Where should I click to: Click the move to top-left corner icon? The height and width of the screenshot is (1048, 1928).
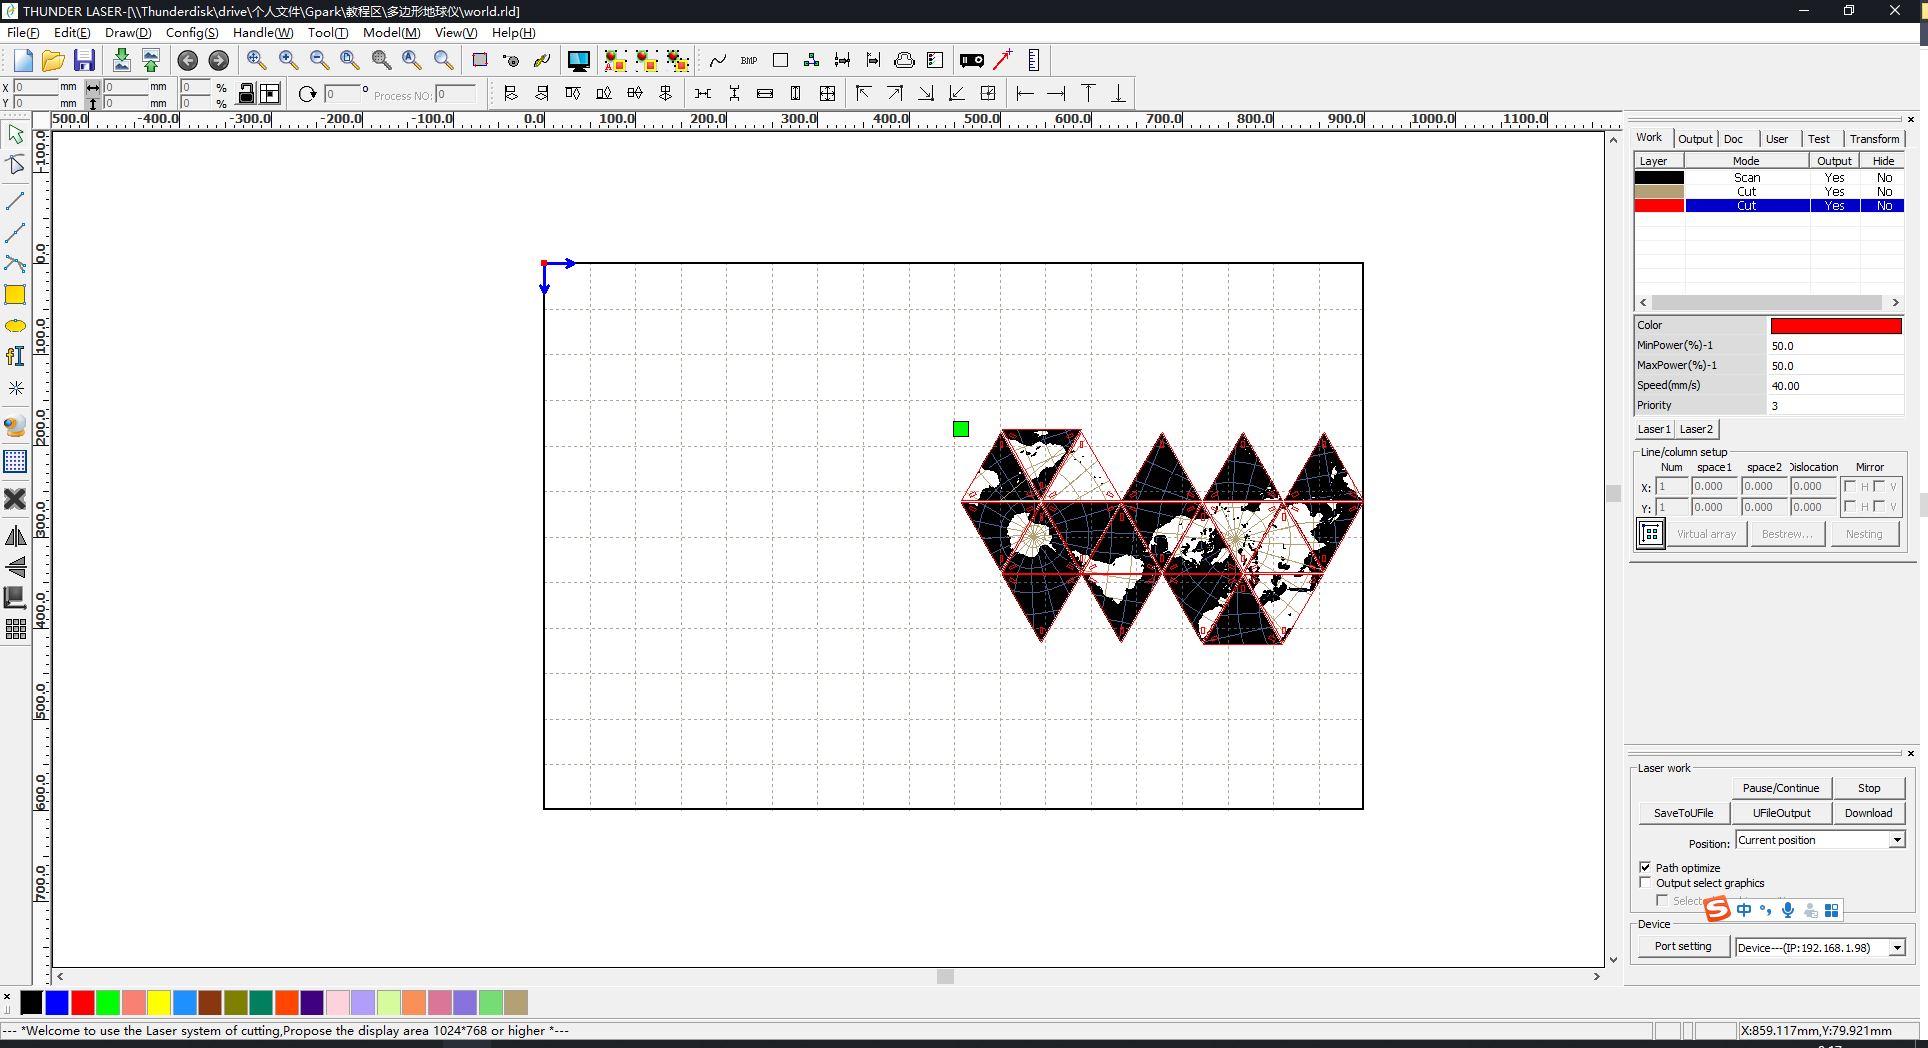(864, 93)
